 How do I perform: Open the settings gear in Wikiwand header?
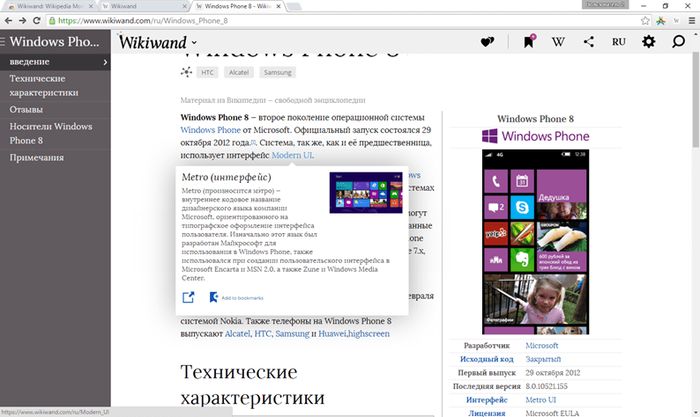point(648,42)
